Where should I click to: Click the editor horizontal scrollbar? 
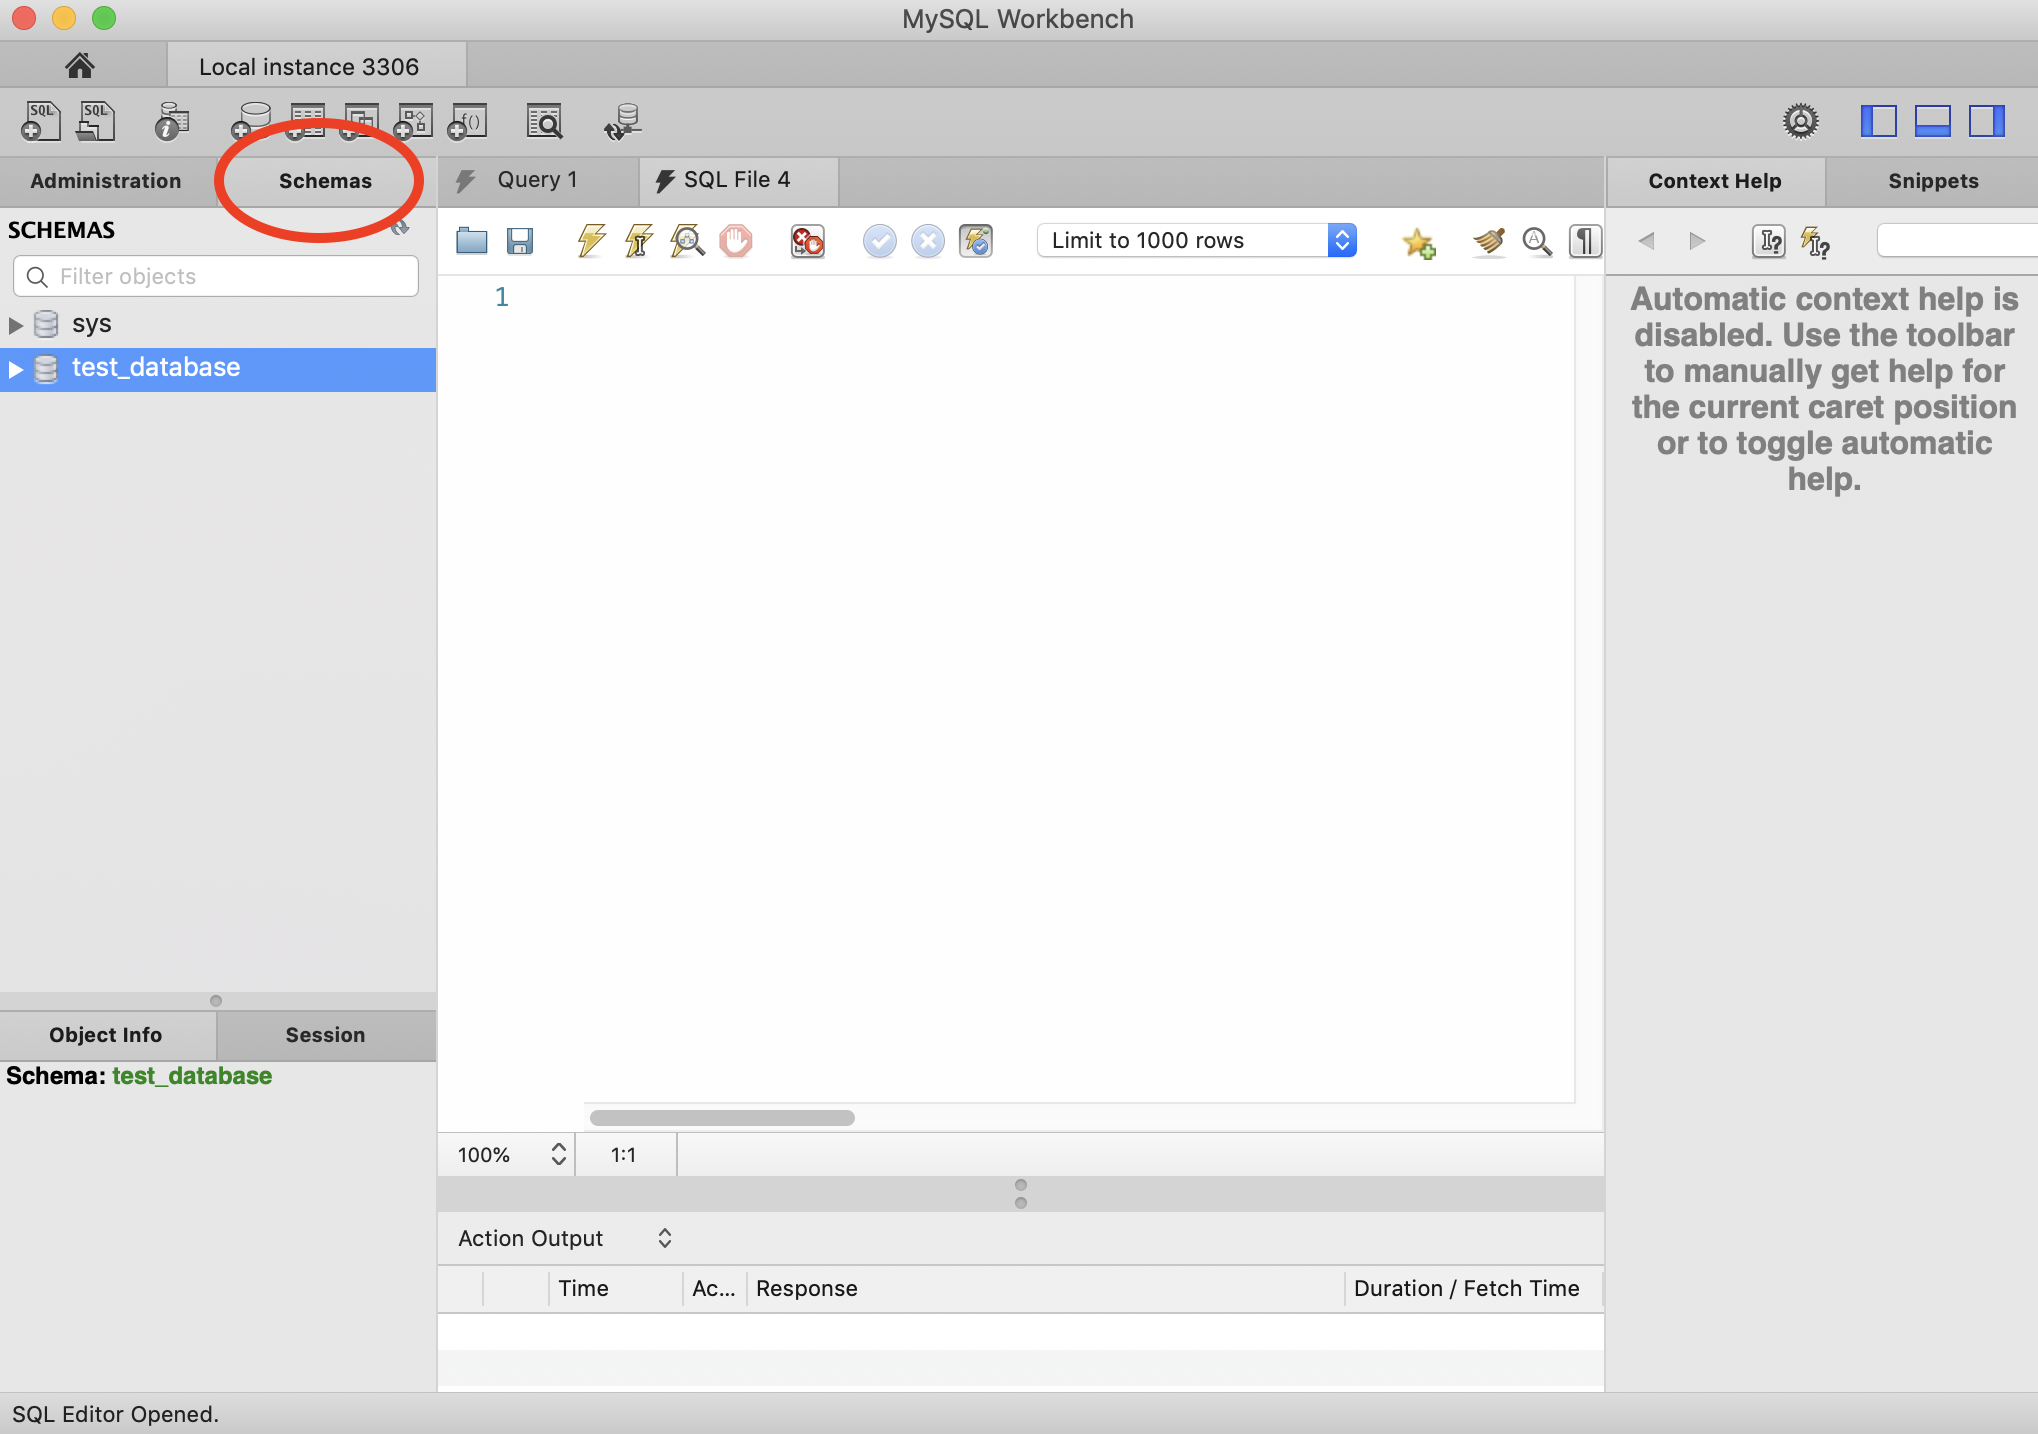click(x=722, y=1117)
